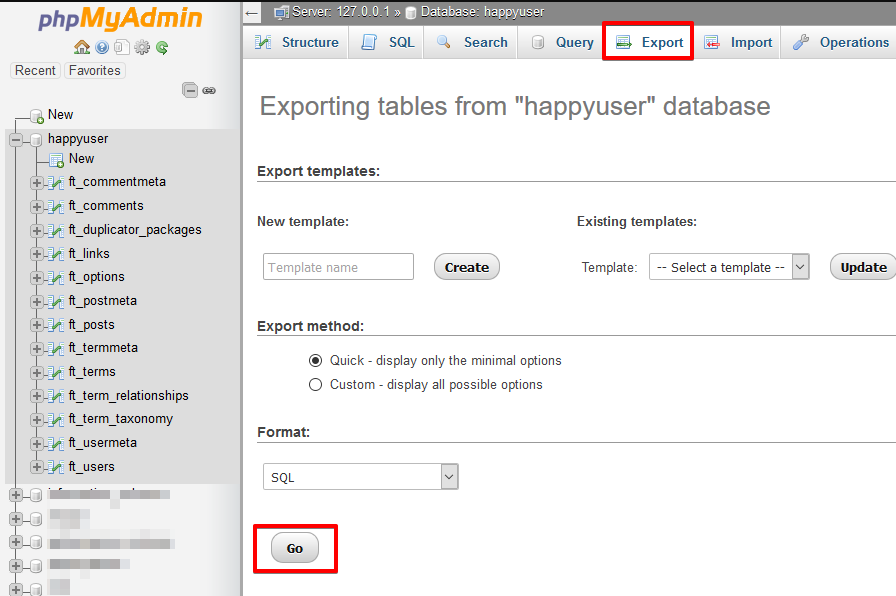Open the Select a template dropdown

point(729,267)
